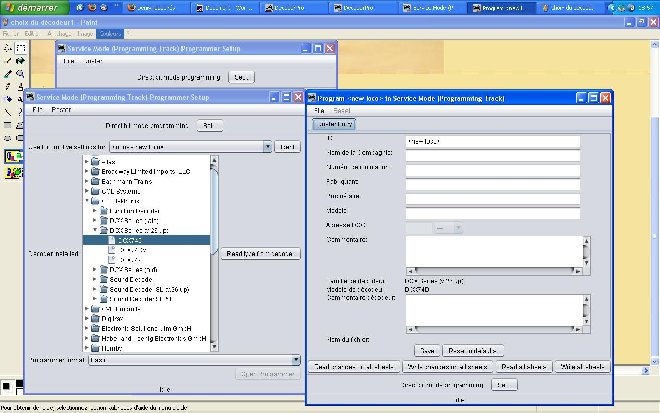The image size is (660, 413).
Task: Click the first quick launch icon in taskbar
Action: [80, 8]
